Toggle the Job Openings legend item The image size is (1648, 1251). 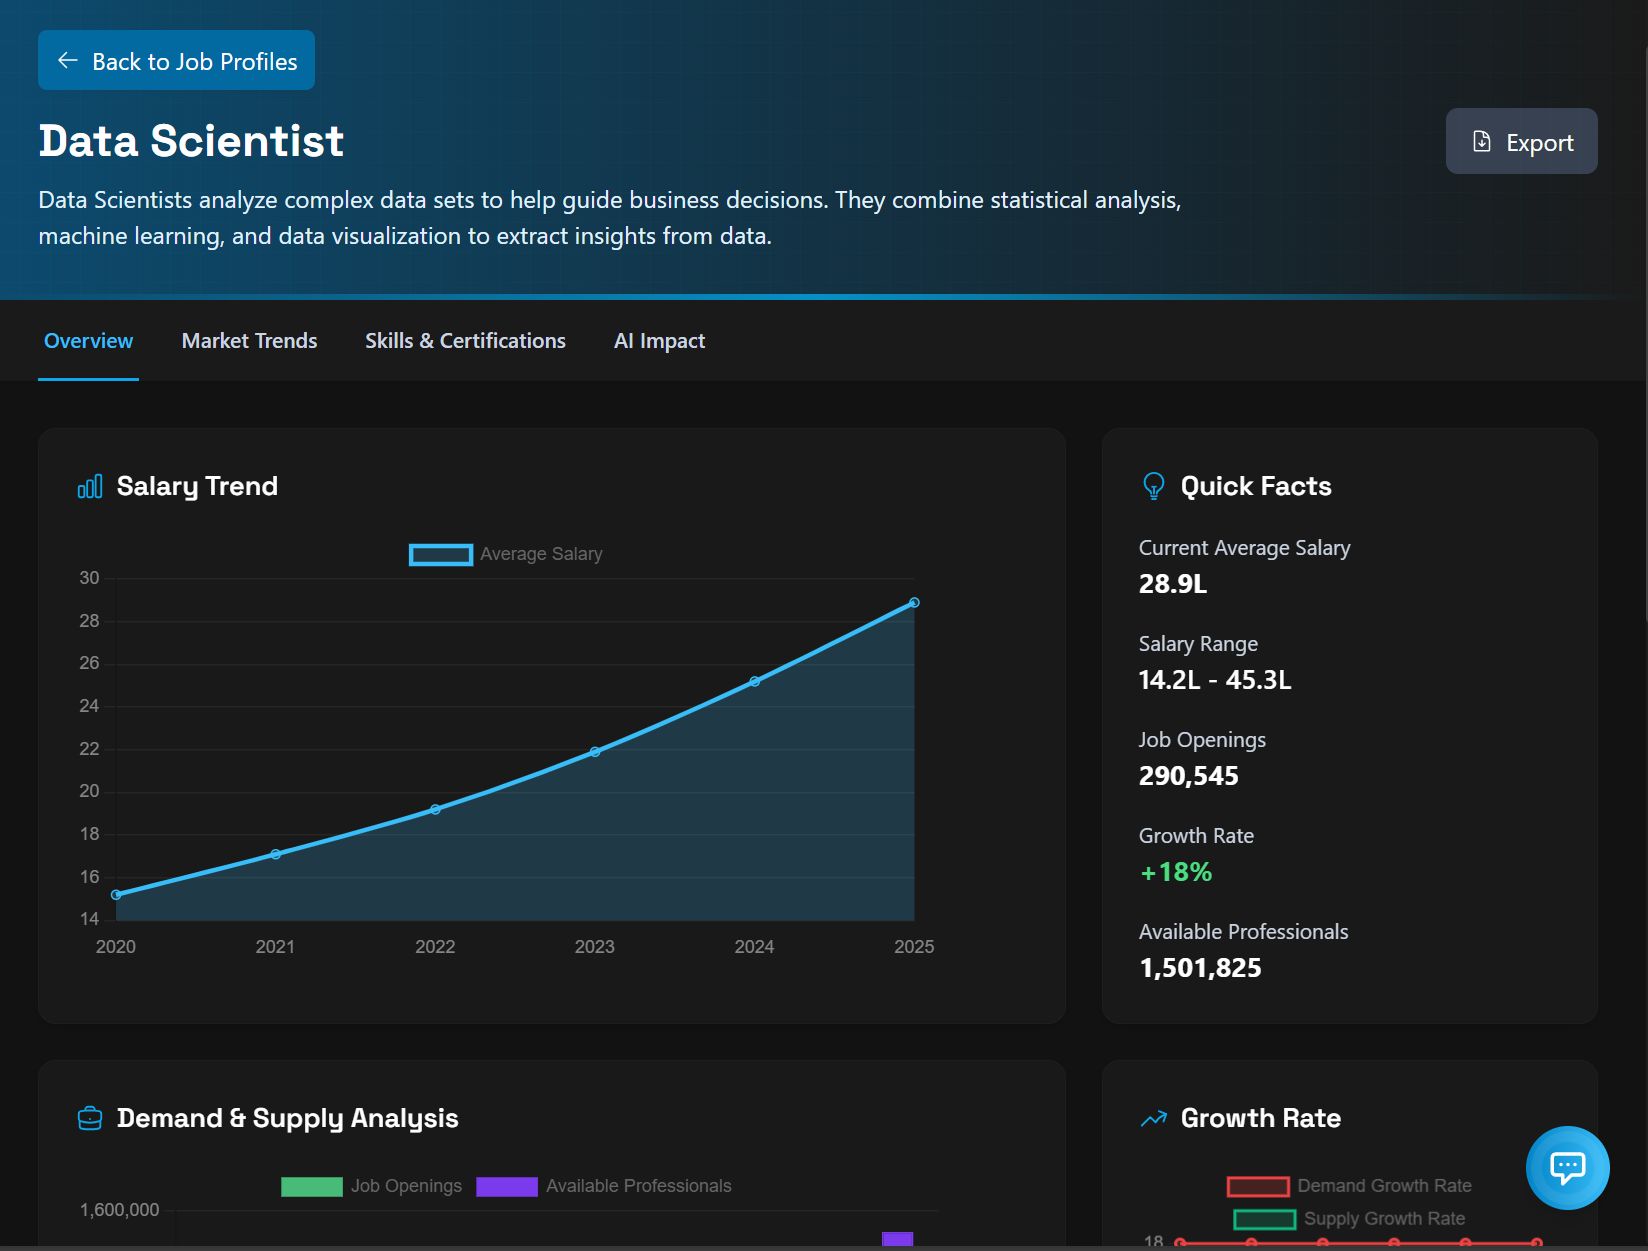[371, 1186]
